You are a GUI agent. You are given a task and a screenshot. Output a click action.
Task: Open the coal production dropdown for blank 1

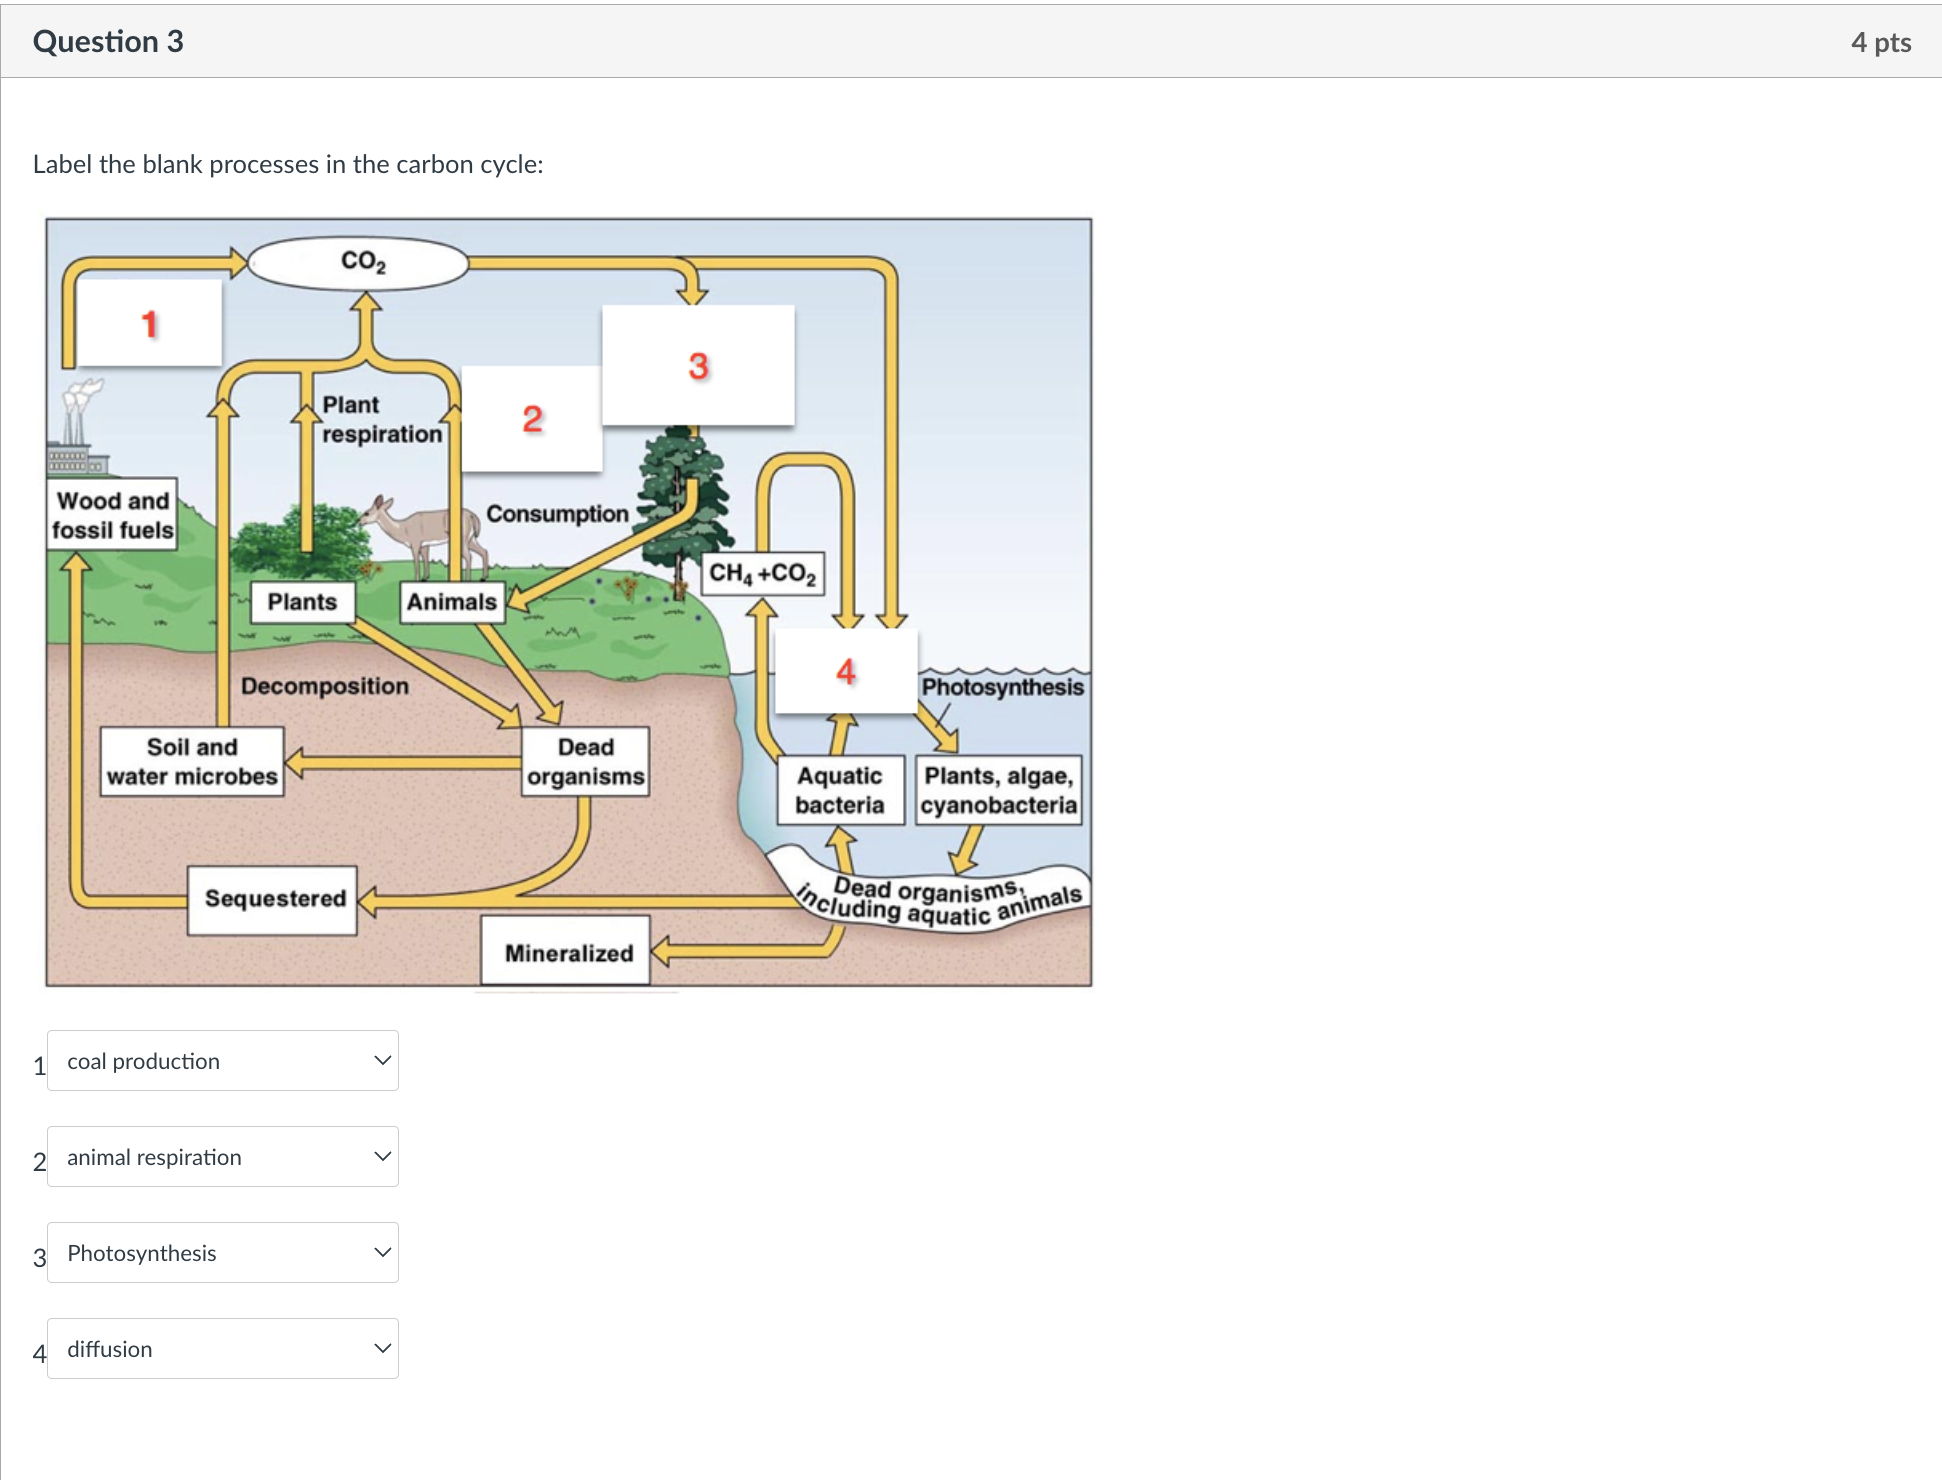click(222, 1061)
